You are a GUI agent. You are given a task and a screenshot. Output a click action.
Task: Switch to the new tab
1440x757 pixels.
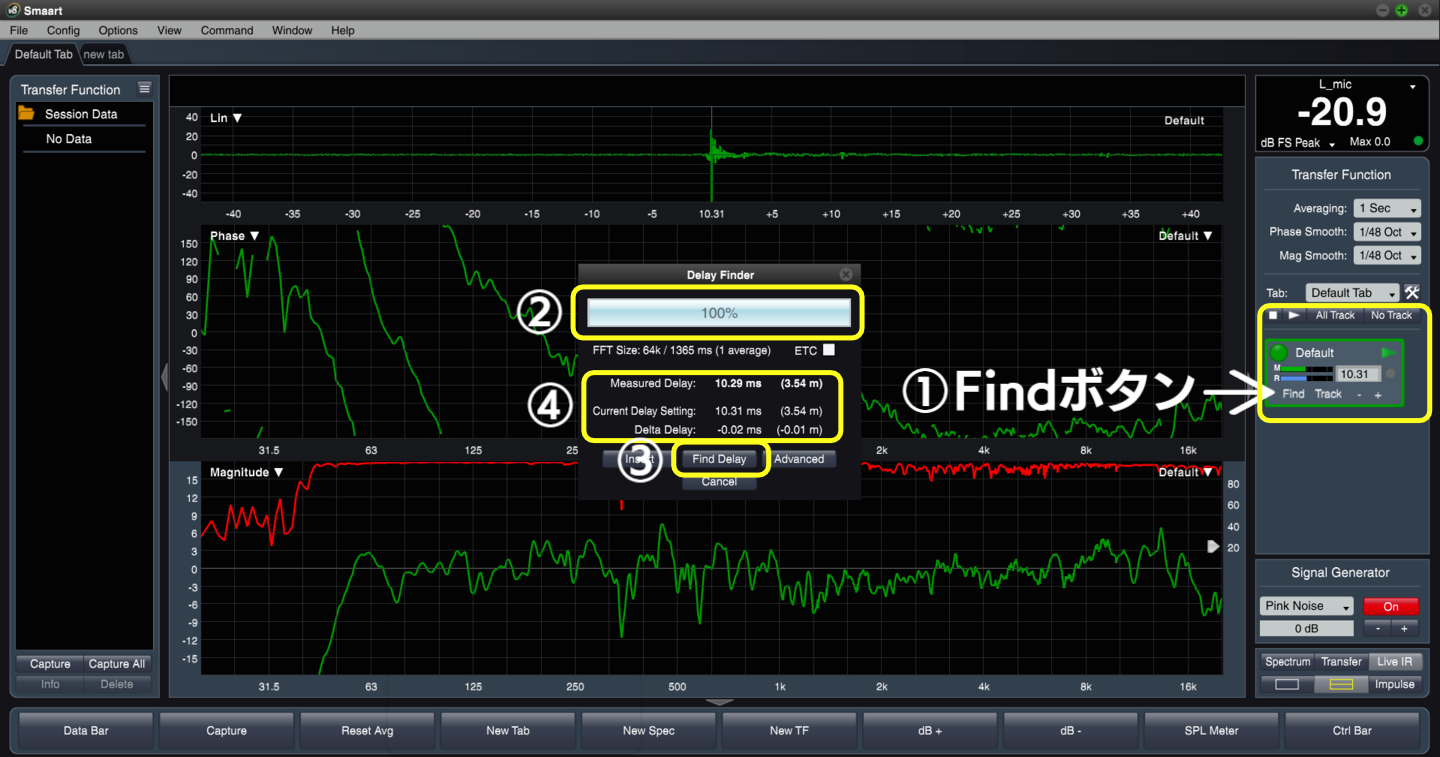pyautogui.click(x=104, y=54)
